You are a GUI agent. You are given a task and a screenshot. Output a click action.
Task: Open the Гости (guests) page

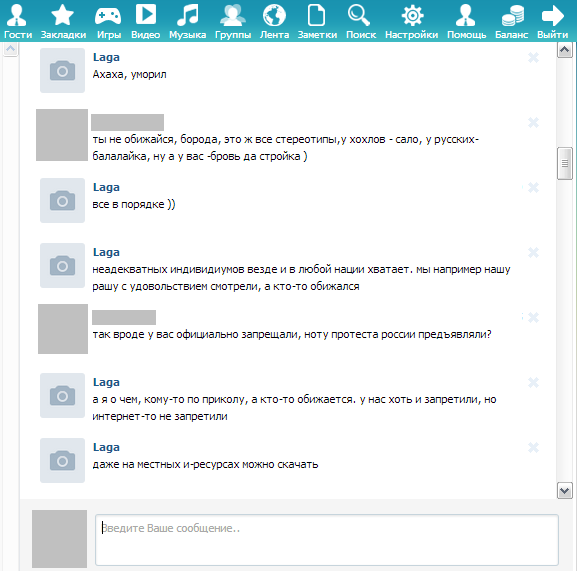click(x=17, y=21)
